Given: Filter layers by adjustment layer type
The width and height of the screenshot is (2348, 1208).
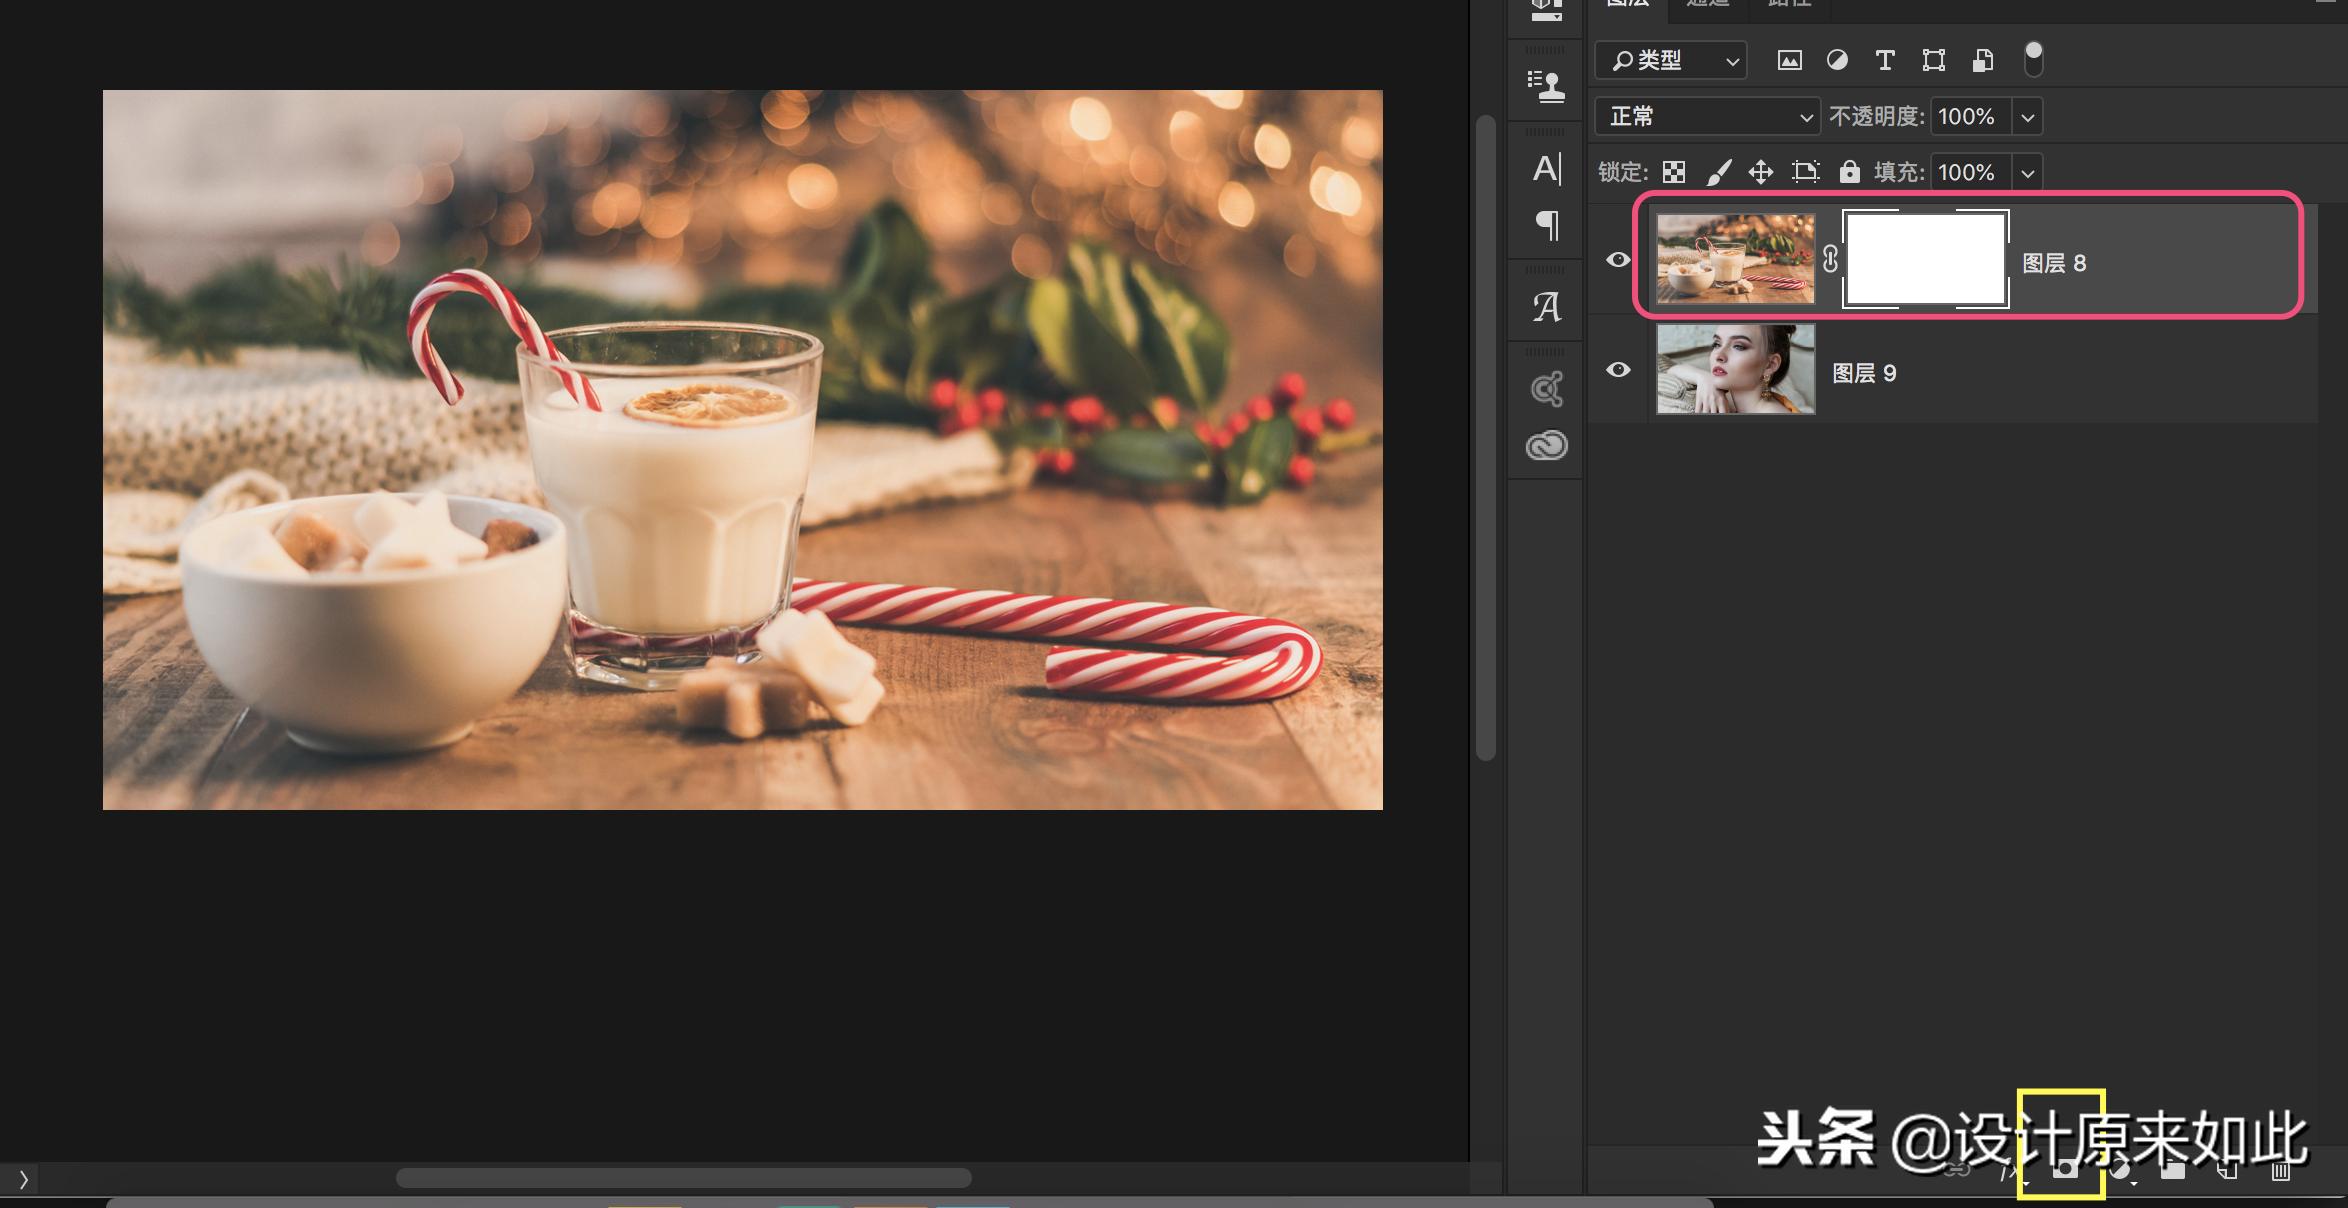Looking at the screenshot, I should tap(1837, 61).
